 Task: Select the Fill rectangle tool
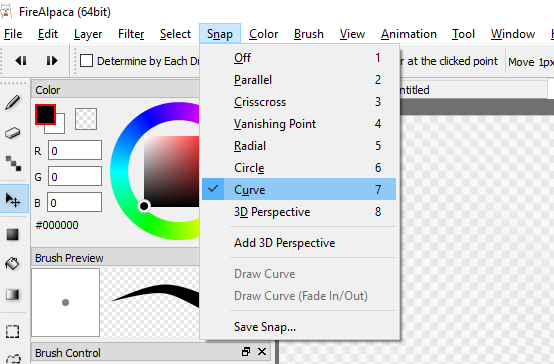pos(13,234)
